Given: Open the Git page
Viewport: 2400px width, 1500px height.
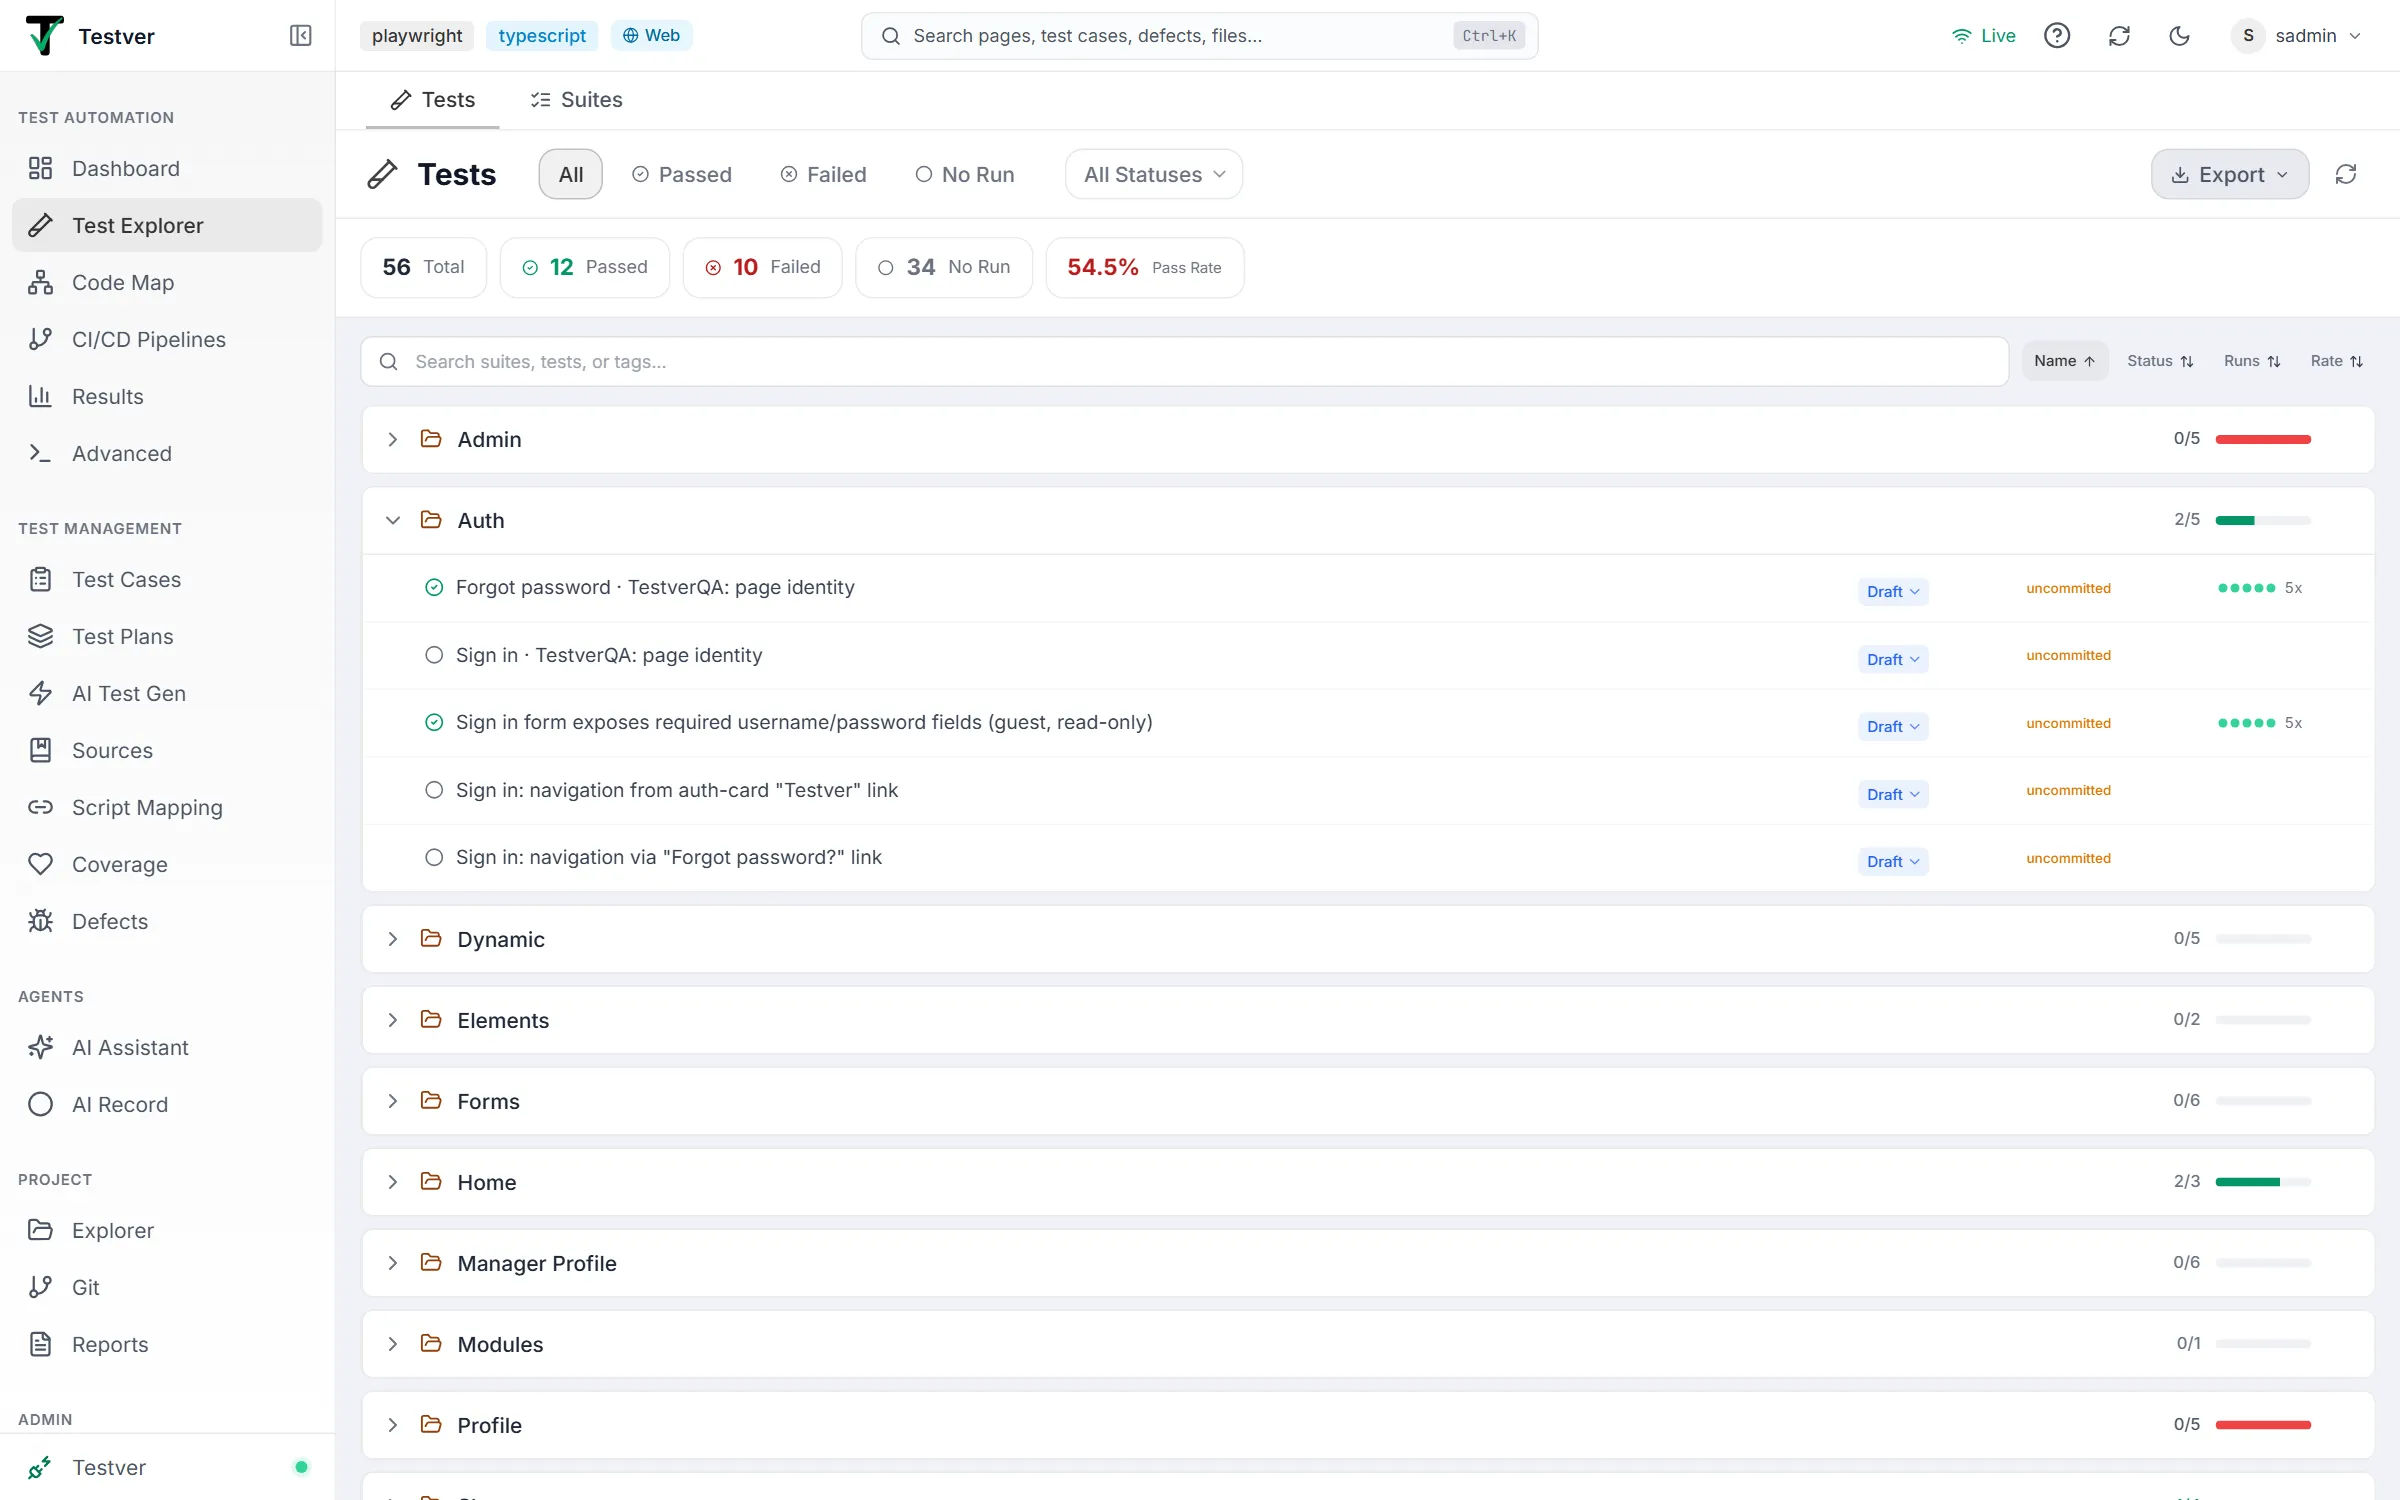Looking at the screenshot, I should click(167, 1287).
